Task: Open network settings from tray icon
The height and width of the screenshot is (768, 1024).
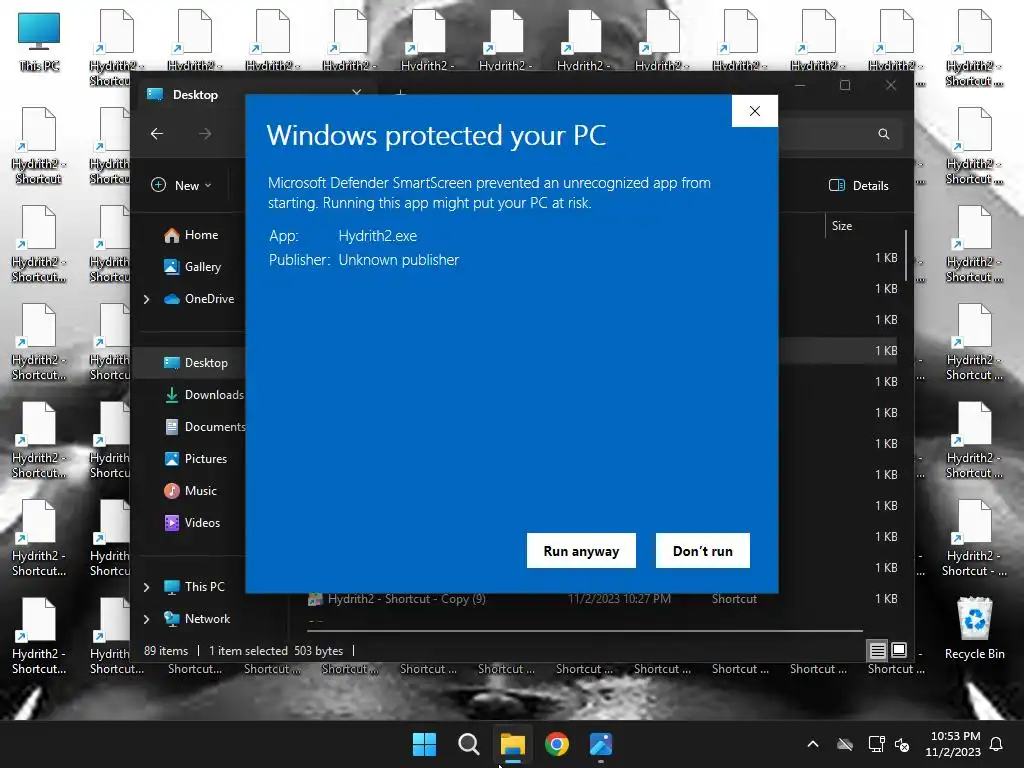Action: [x=876, y=744]
